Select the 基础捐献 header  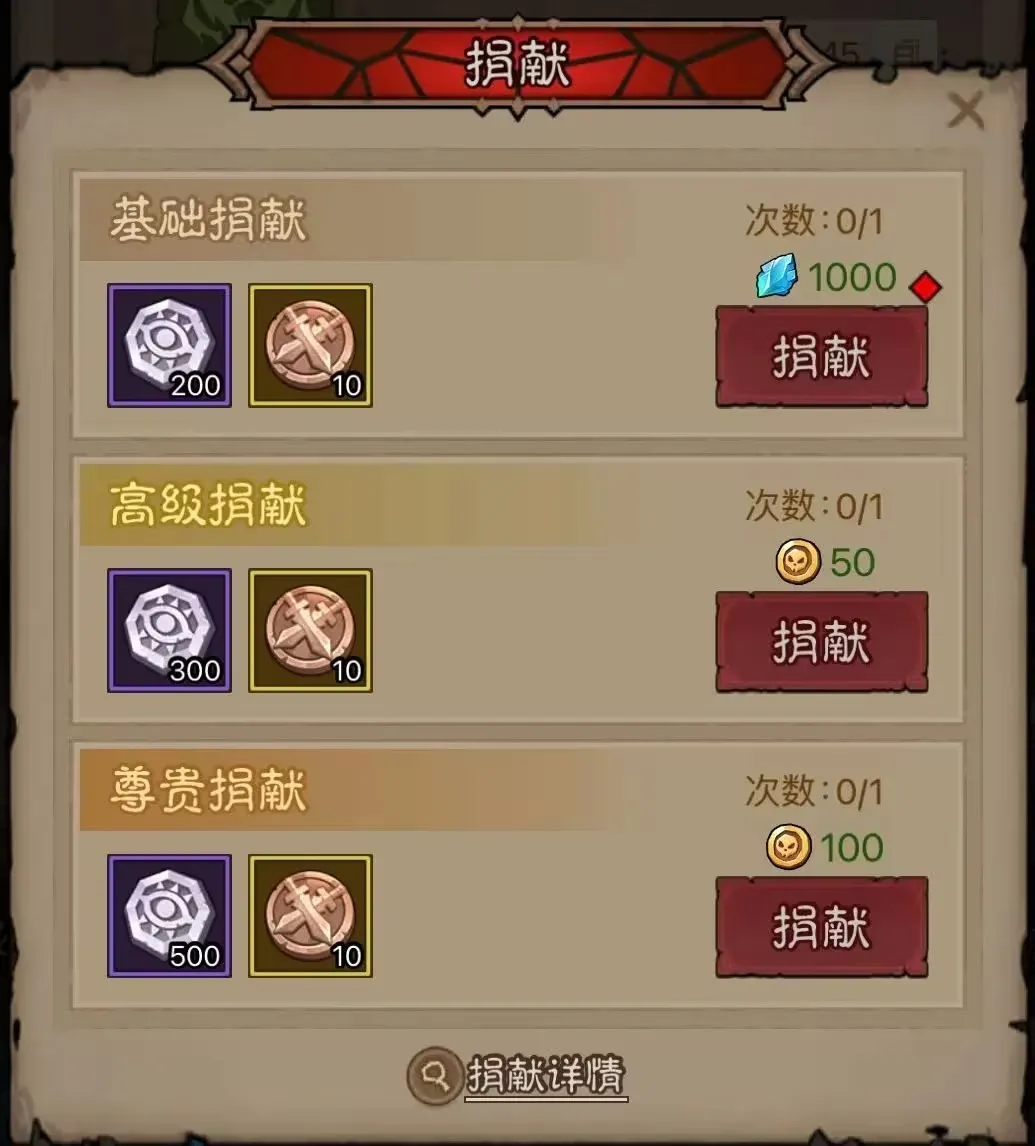[208, 219]
